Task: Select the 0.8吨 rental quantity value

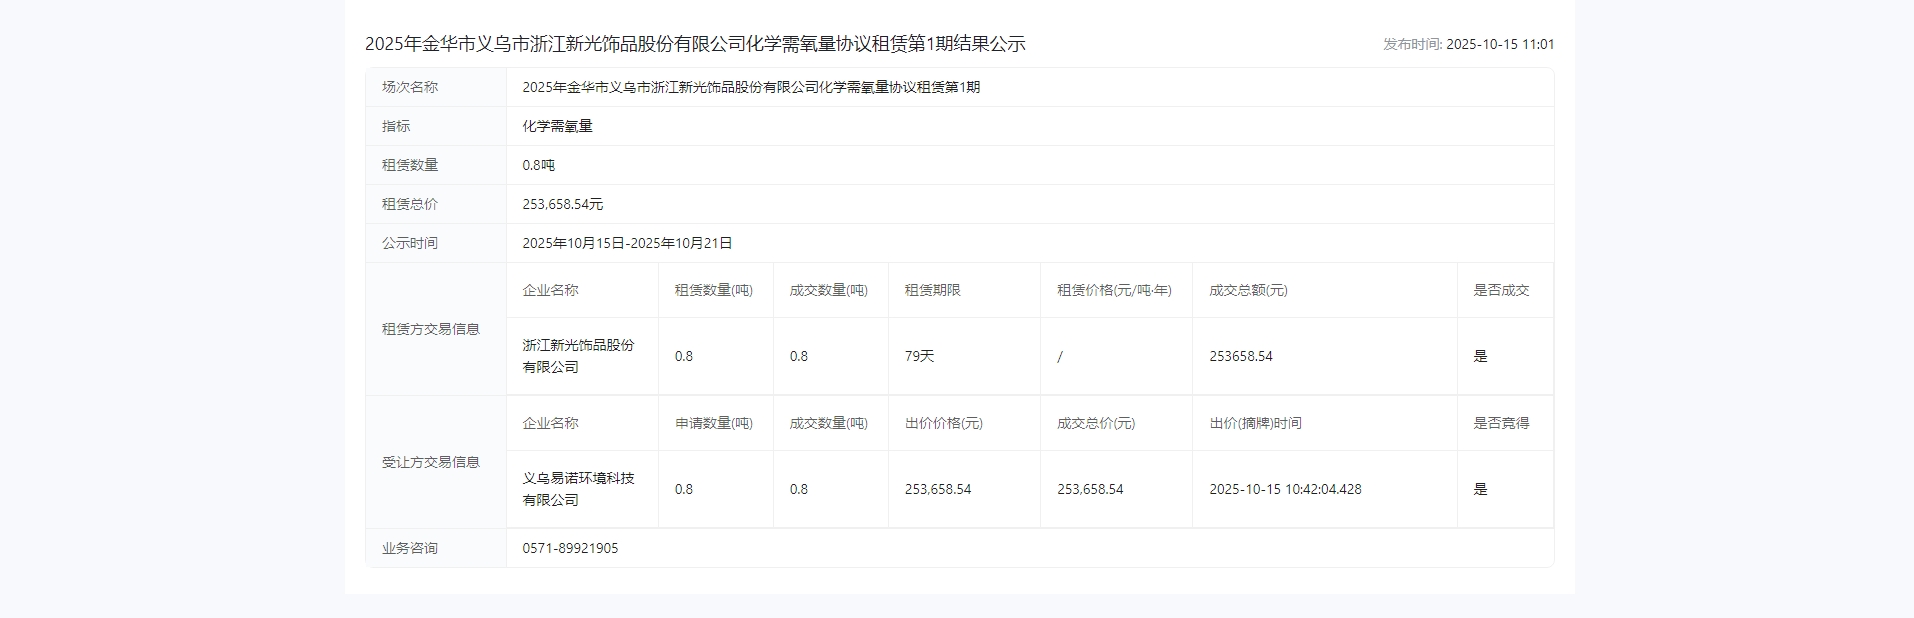Action: pos(538,165)
